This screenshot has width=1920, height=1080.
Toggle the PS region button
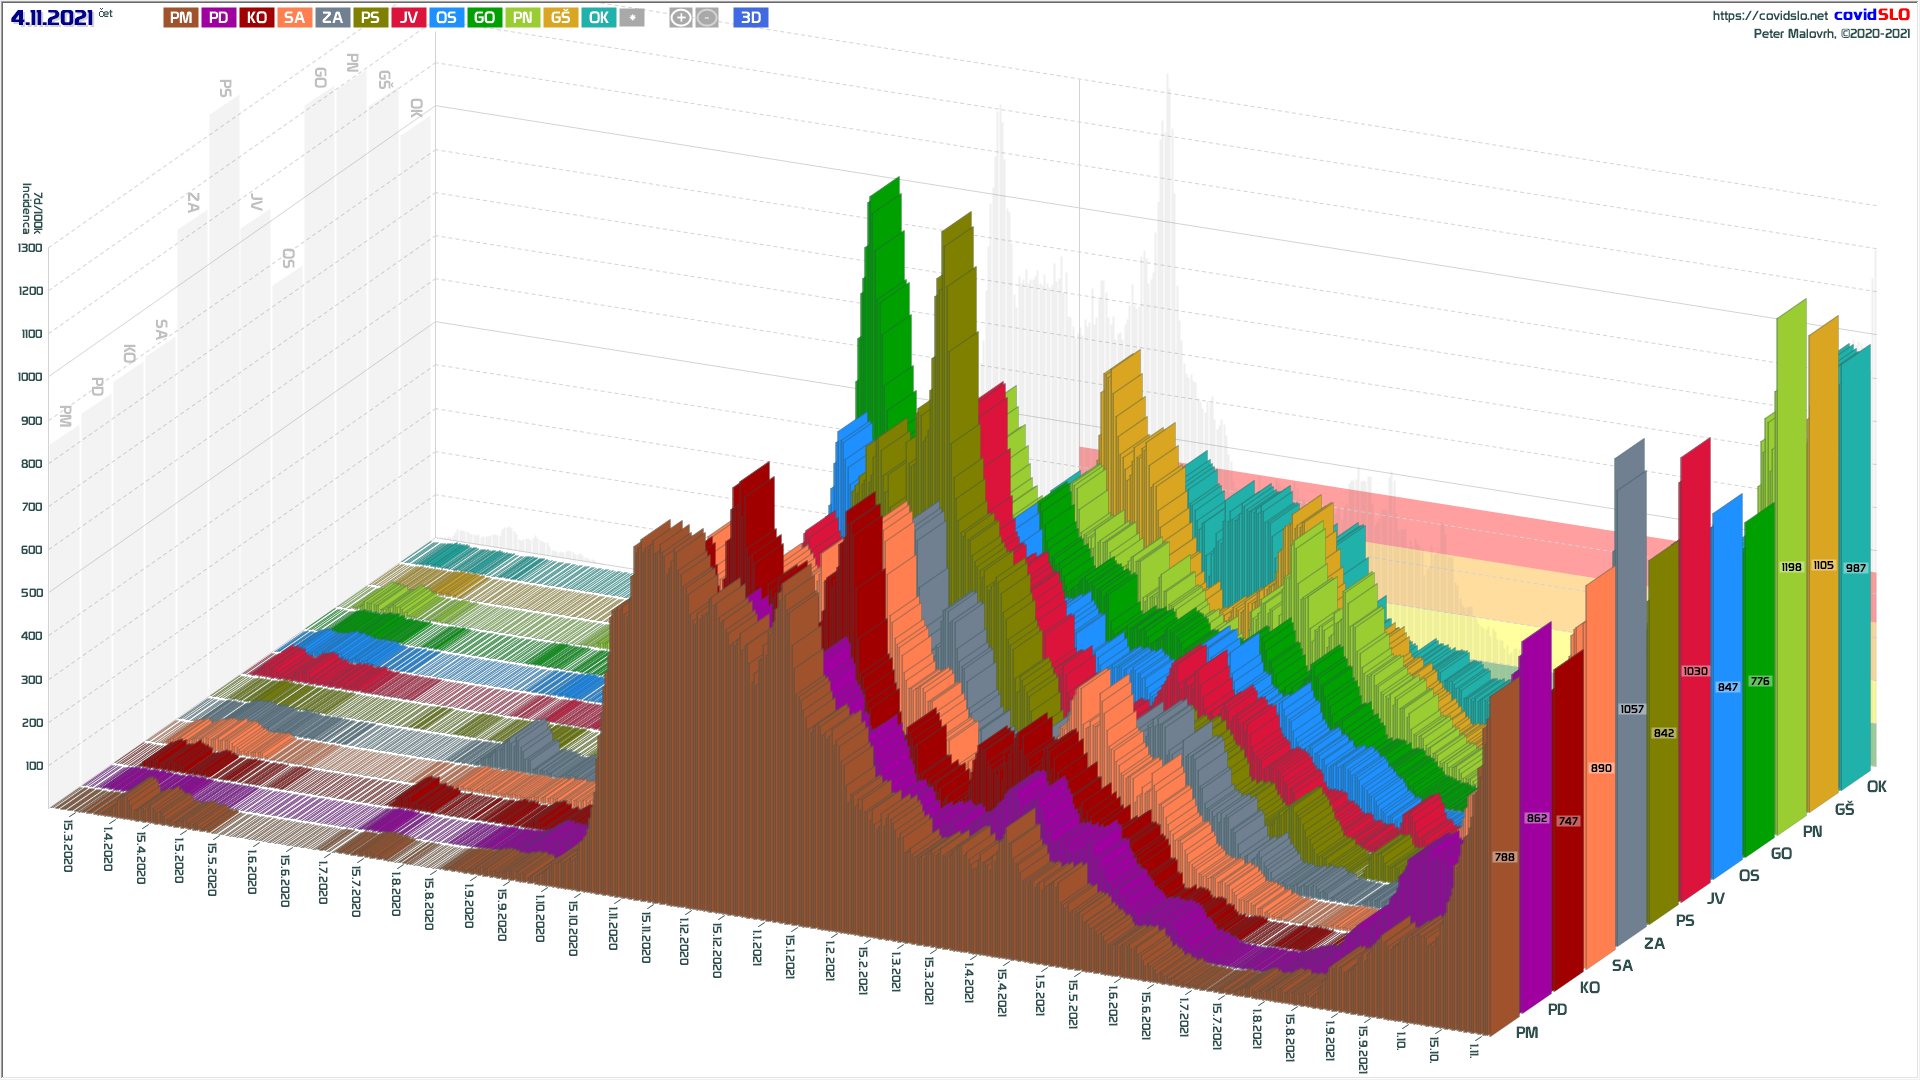[370, 18]
